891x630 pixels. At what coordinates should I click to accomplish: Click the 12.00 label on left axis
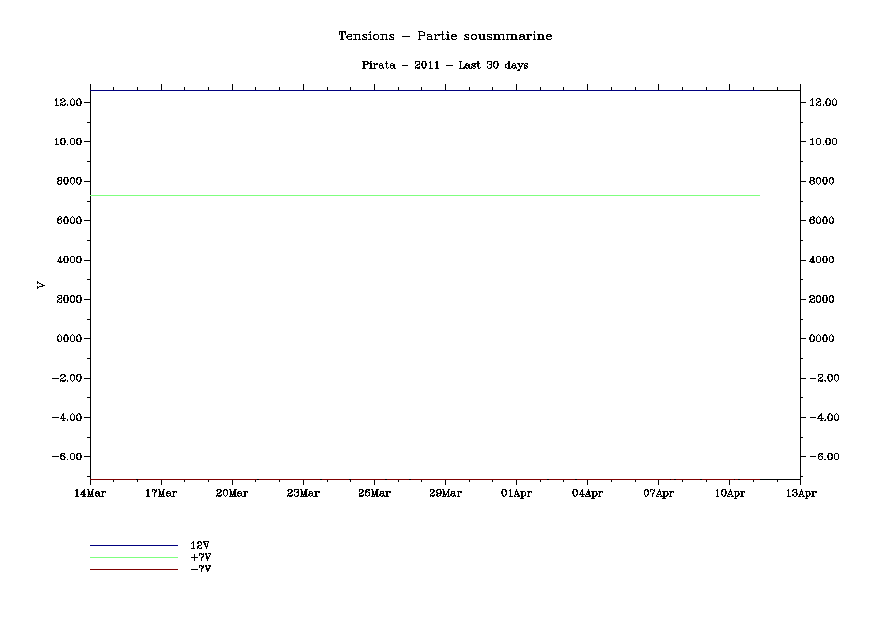coord(67,102)
